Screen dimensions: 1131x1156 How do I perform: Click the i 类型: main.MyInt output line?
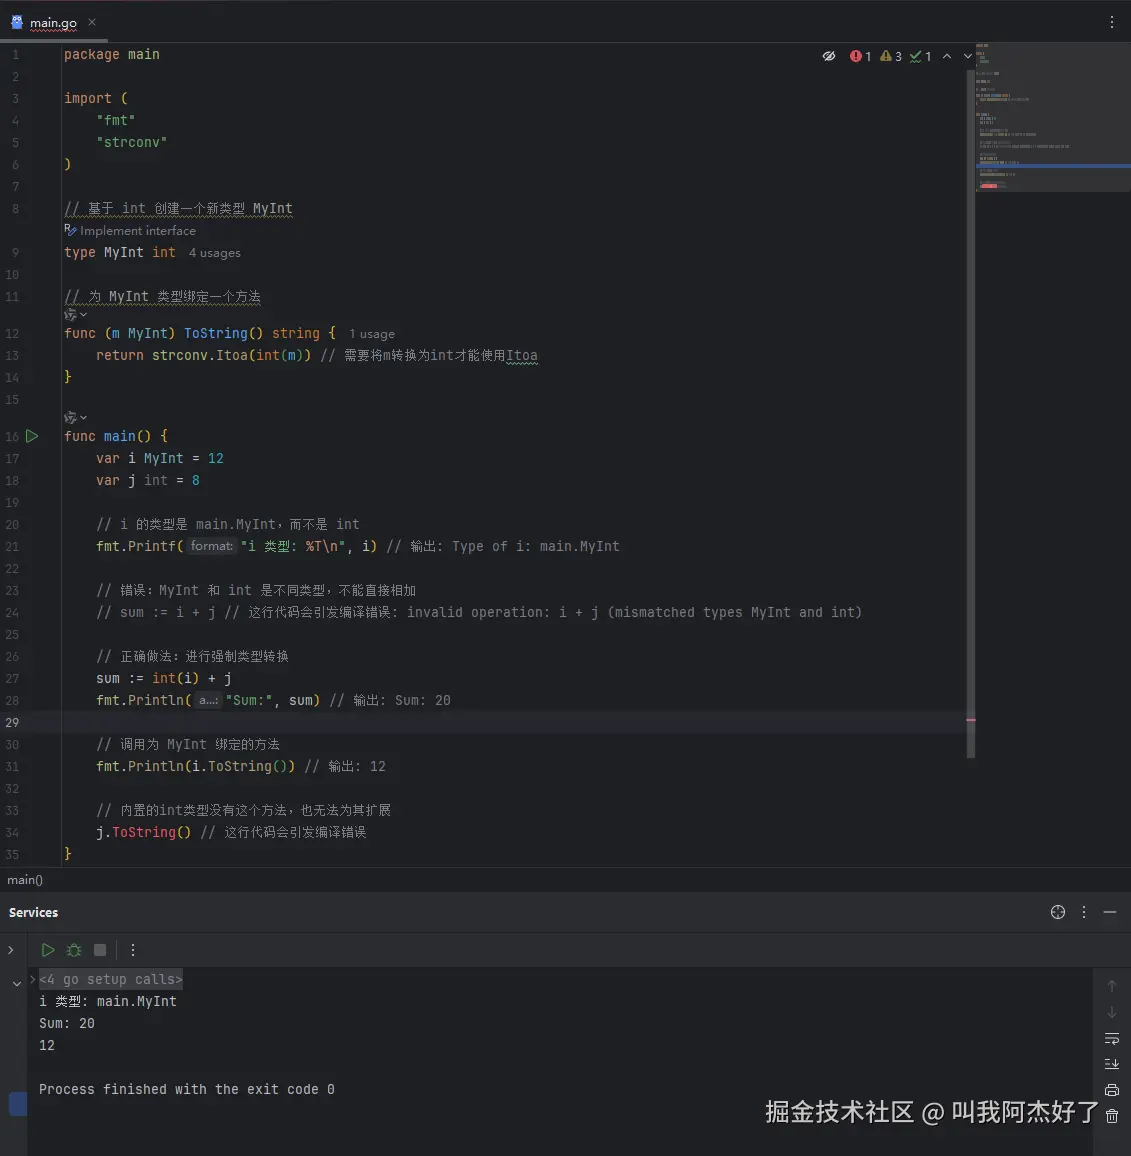pos(108,1001)
